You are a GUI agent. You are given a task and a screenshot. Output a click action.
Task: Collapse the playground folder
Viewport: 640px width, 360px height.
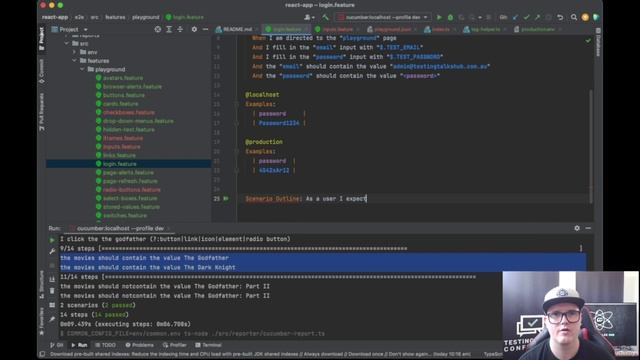coord(82,69)
